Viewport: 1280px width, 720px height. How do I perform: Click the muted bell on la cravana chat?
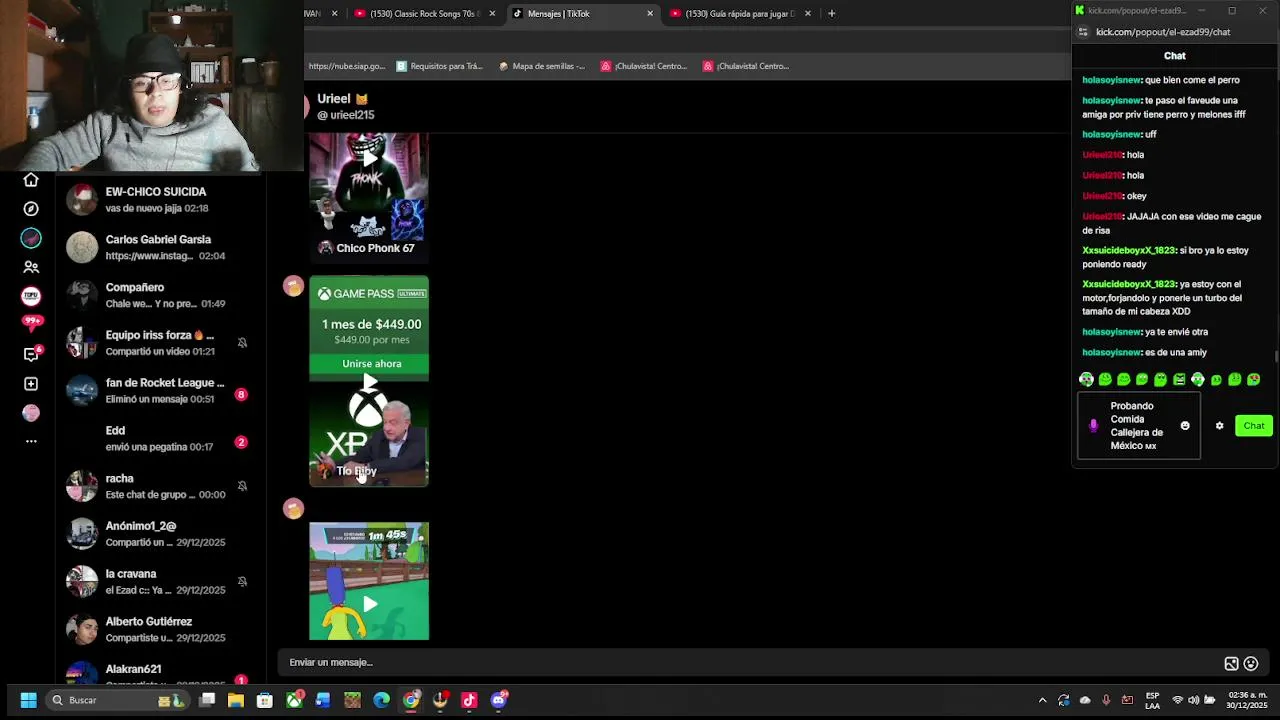coord(242,582)
